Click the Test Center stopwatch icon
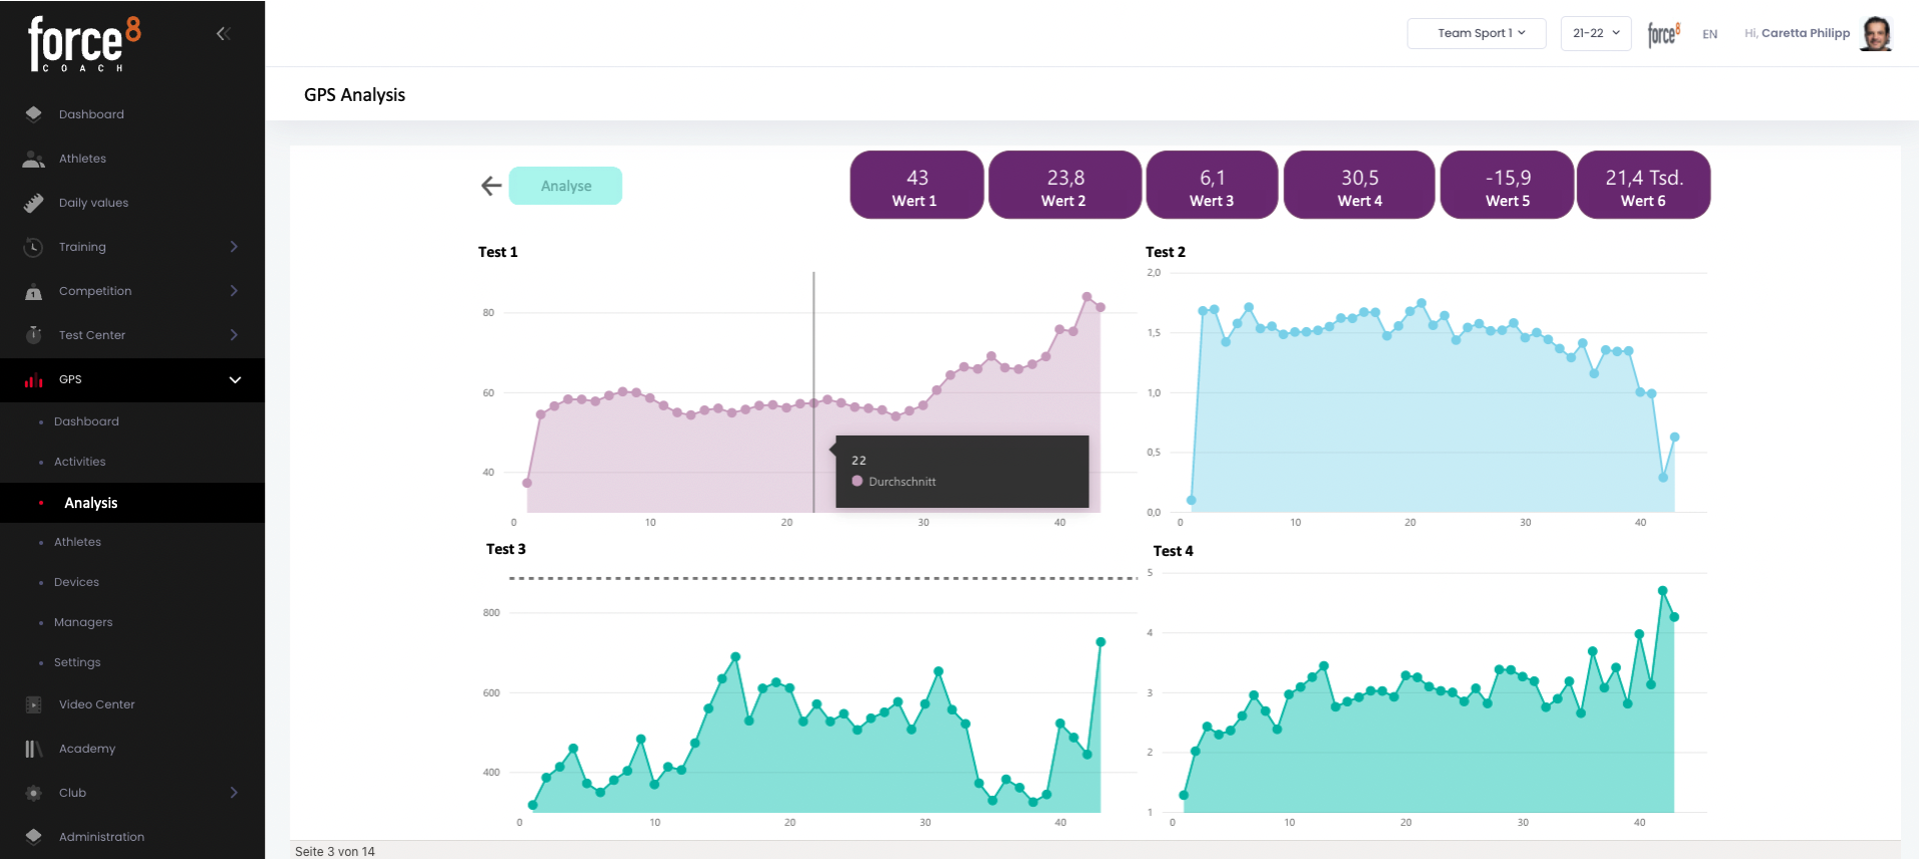 (34, 335)
